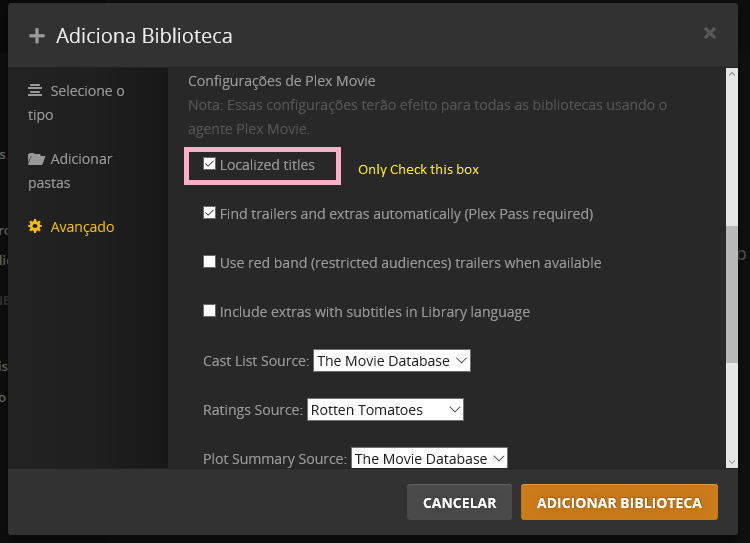Open the Ratings Source dropdown
The image size is (750, 543).
point(385,409)
